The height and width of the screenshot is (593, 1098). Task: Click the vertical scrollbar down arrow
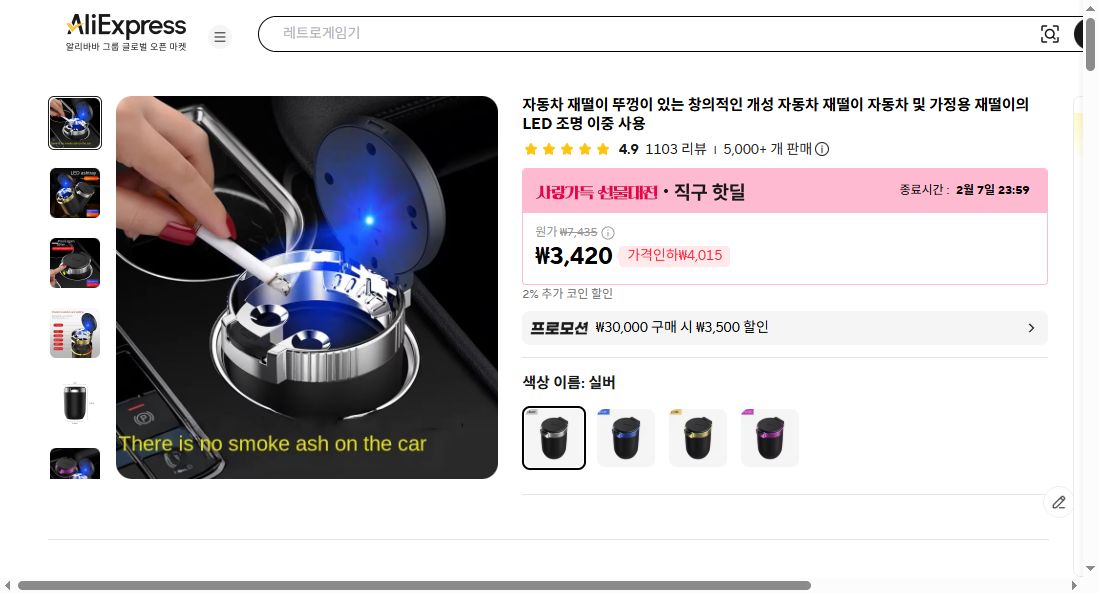tap(1090, 568)
